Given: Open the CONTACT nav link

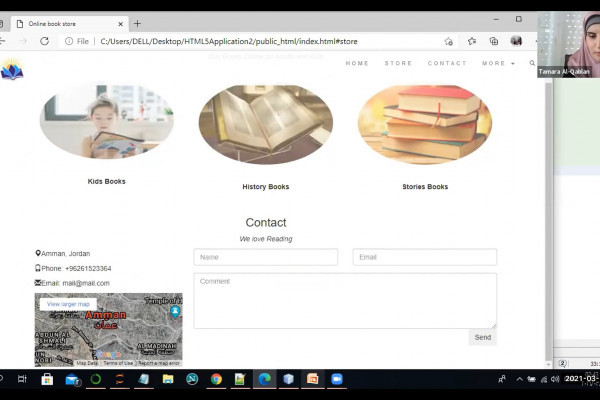Looking at the screenshot, I should click(x=447, y=63).
